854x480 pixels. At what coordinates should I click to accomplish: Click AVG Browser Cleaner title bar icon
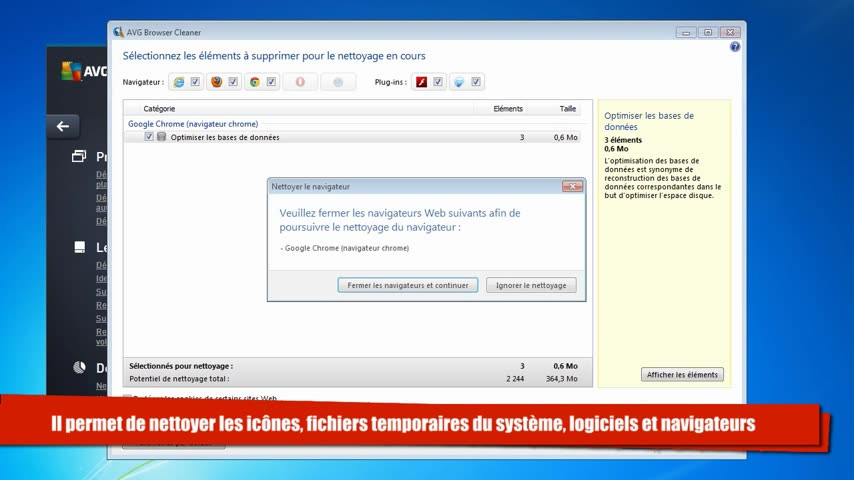click(118, 32)
